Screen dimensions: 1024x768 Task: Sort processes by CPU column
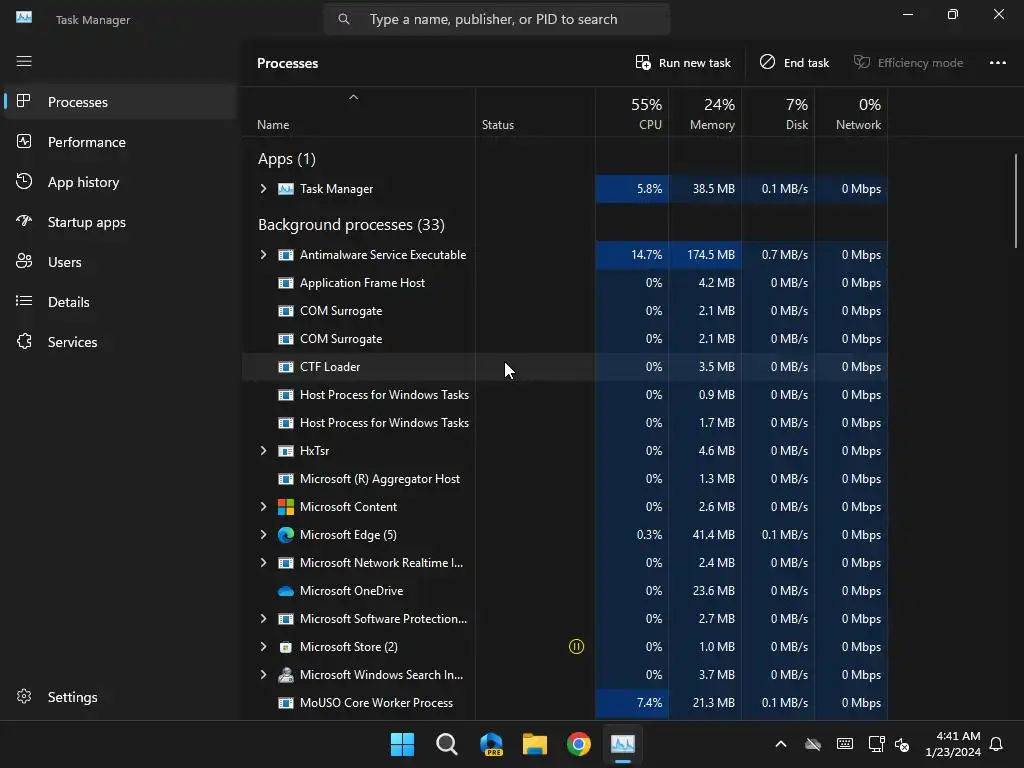point(632,112)
